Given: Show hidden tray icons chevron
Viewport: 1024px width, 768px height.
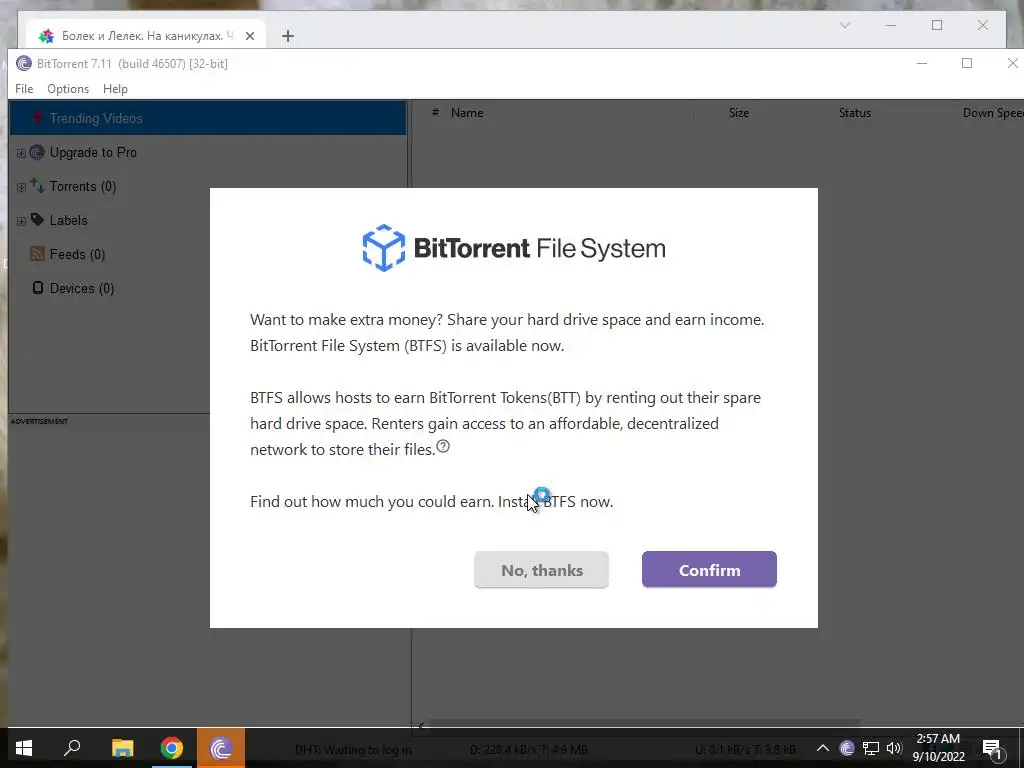Looking at the screenshot, I should (x=823, y=748).
